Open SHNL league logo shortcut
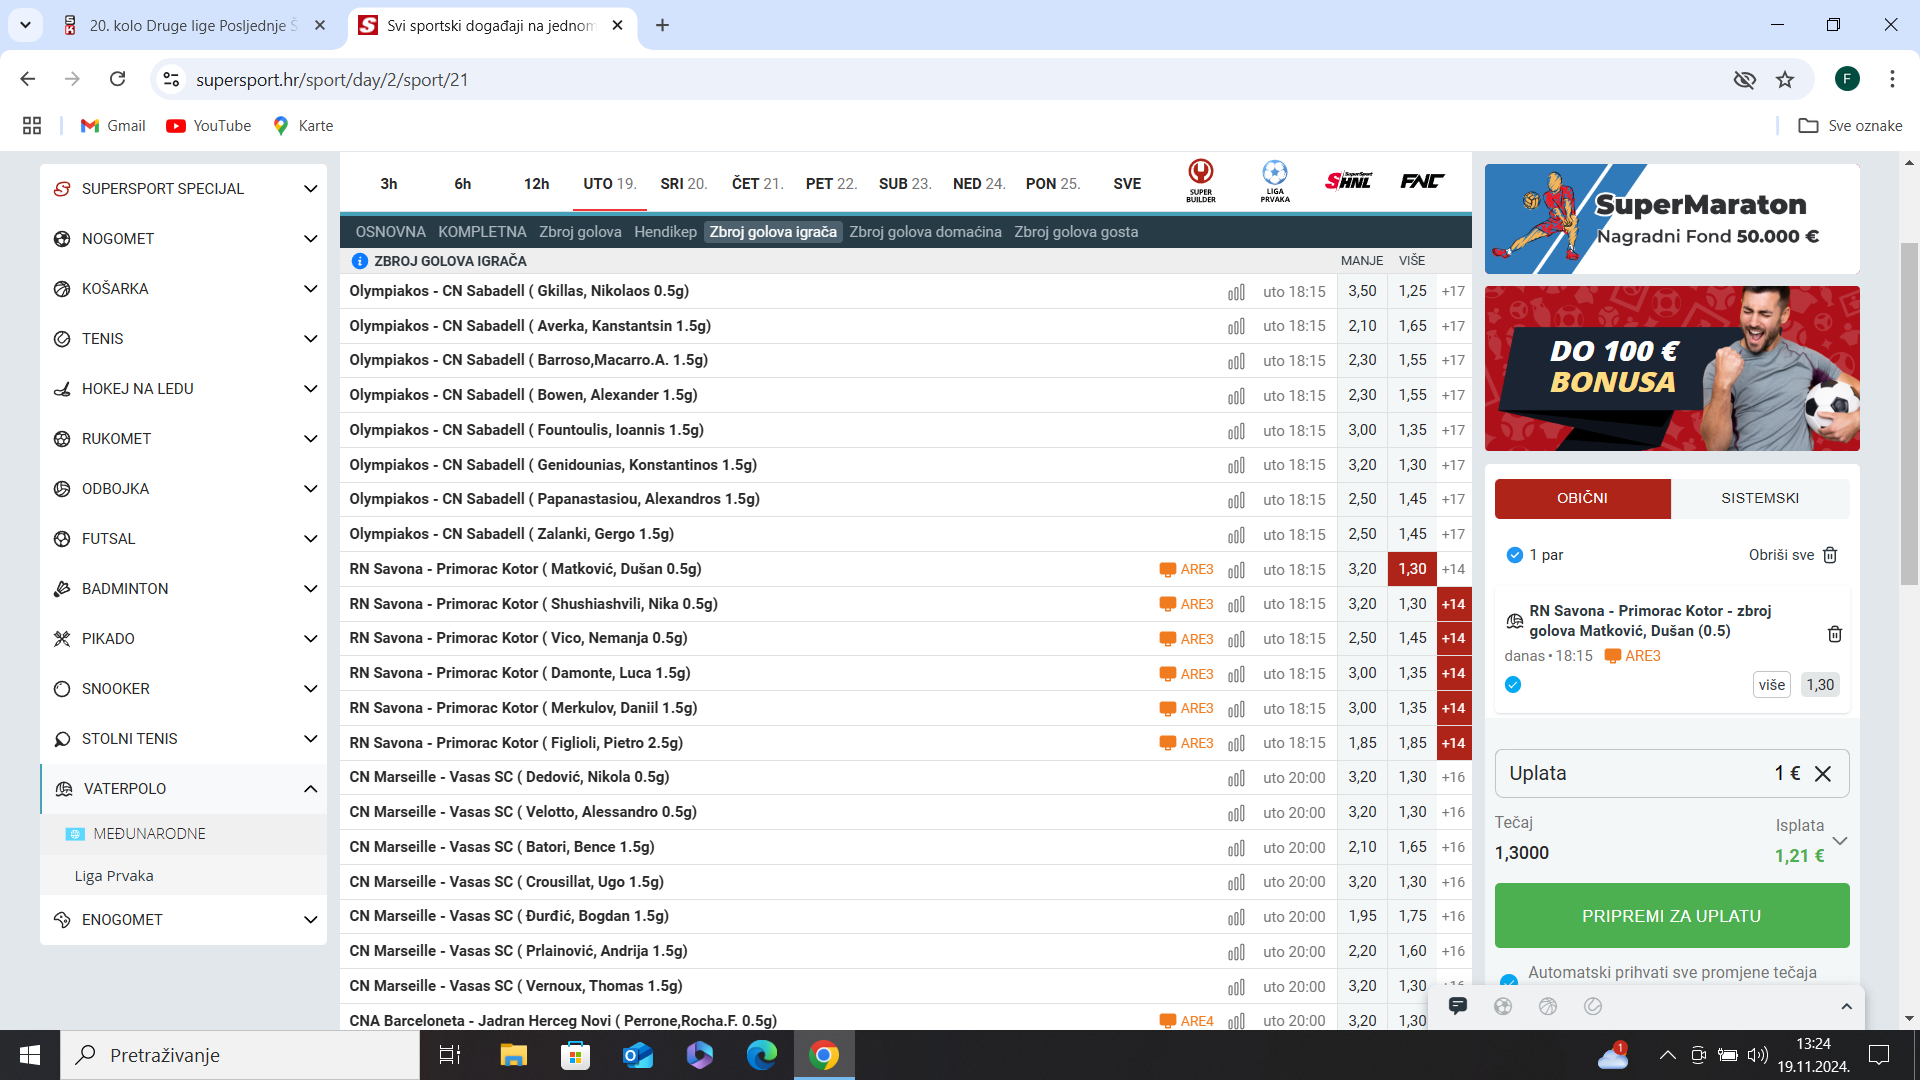The image size is (1920, 1080). coord(1348,181)
